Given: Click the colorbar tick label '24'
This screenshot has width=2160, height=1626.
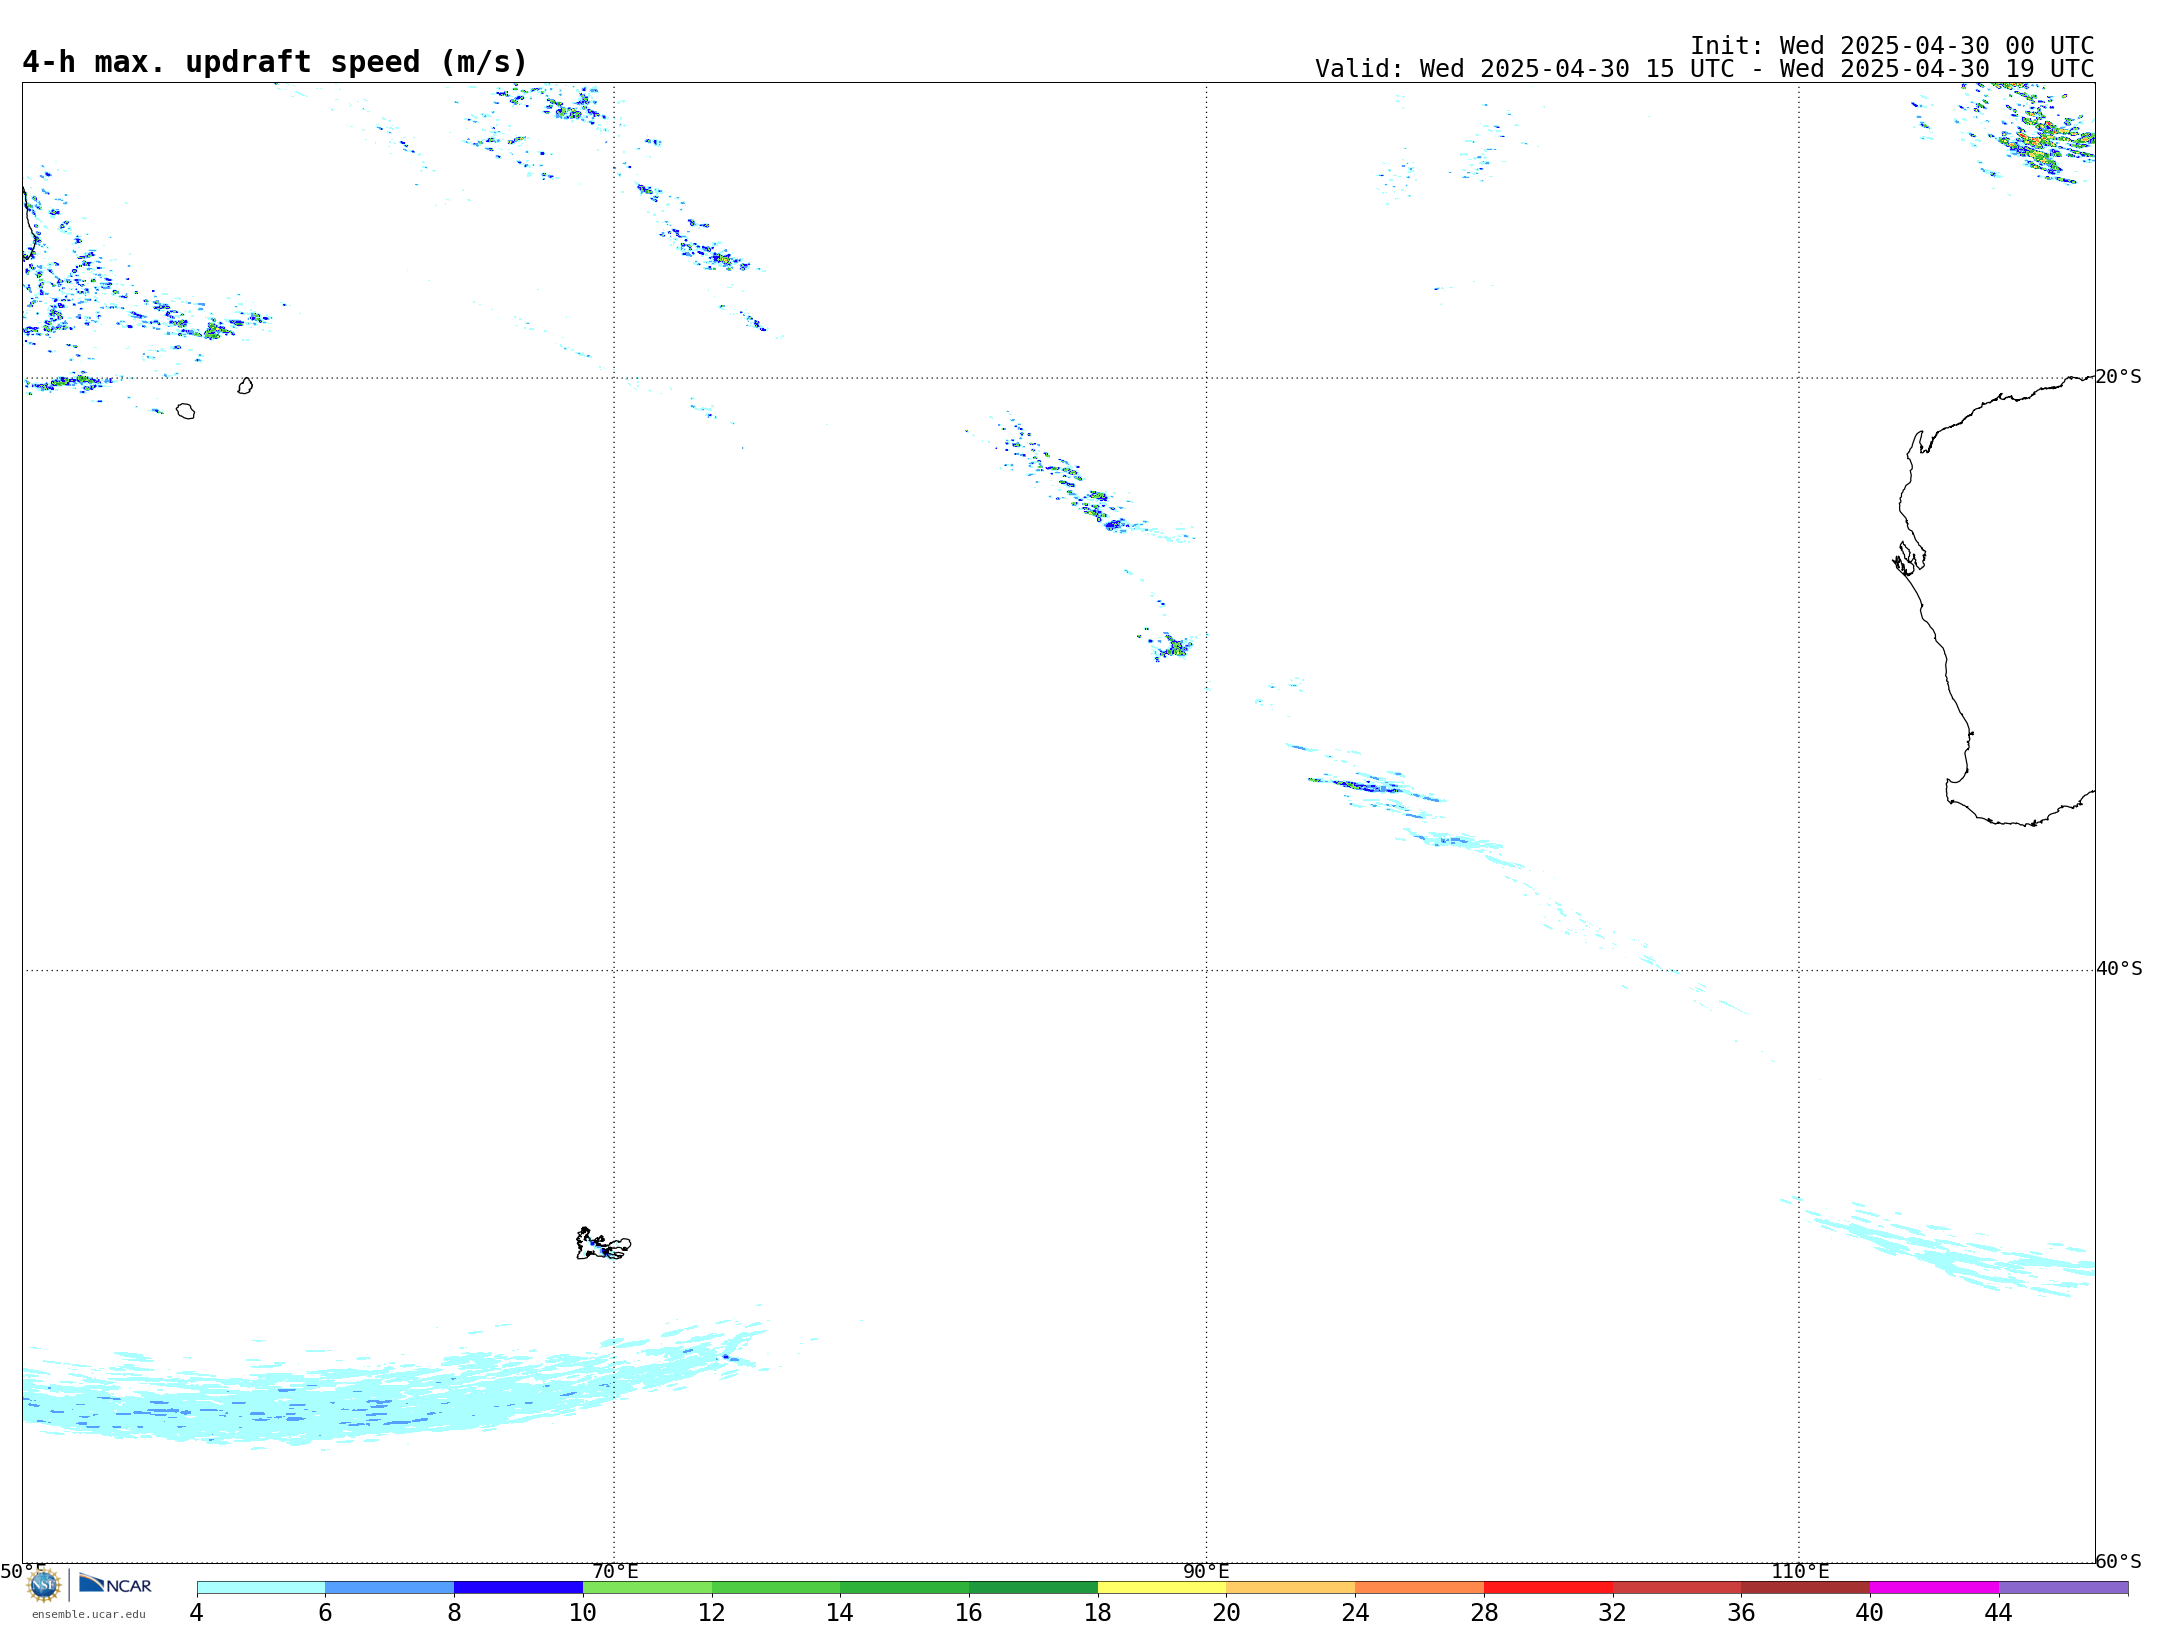Looking at the screenshot, I should (x=1355, y=1612).
